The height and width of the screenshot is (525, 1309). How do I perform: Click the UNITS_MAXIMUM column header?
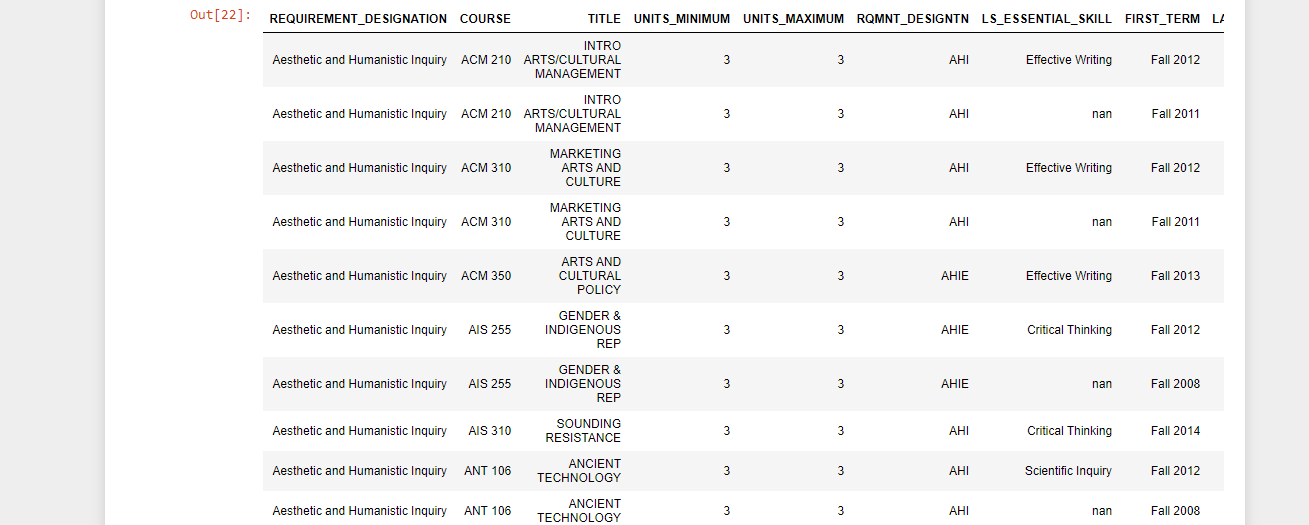coord(794,19)
